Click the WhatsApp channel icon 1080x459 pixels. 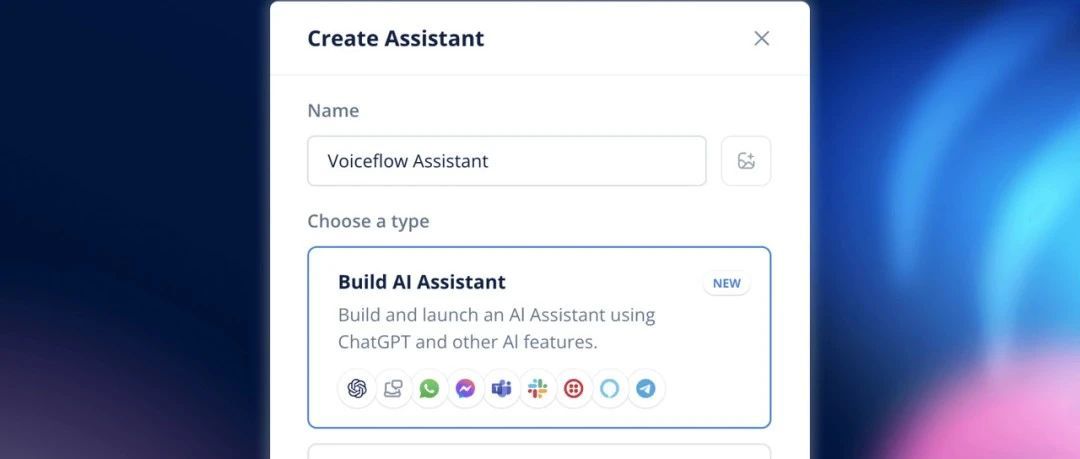[x=429, y=389]
